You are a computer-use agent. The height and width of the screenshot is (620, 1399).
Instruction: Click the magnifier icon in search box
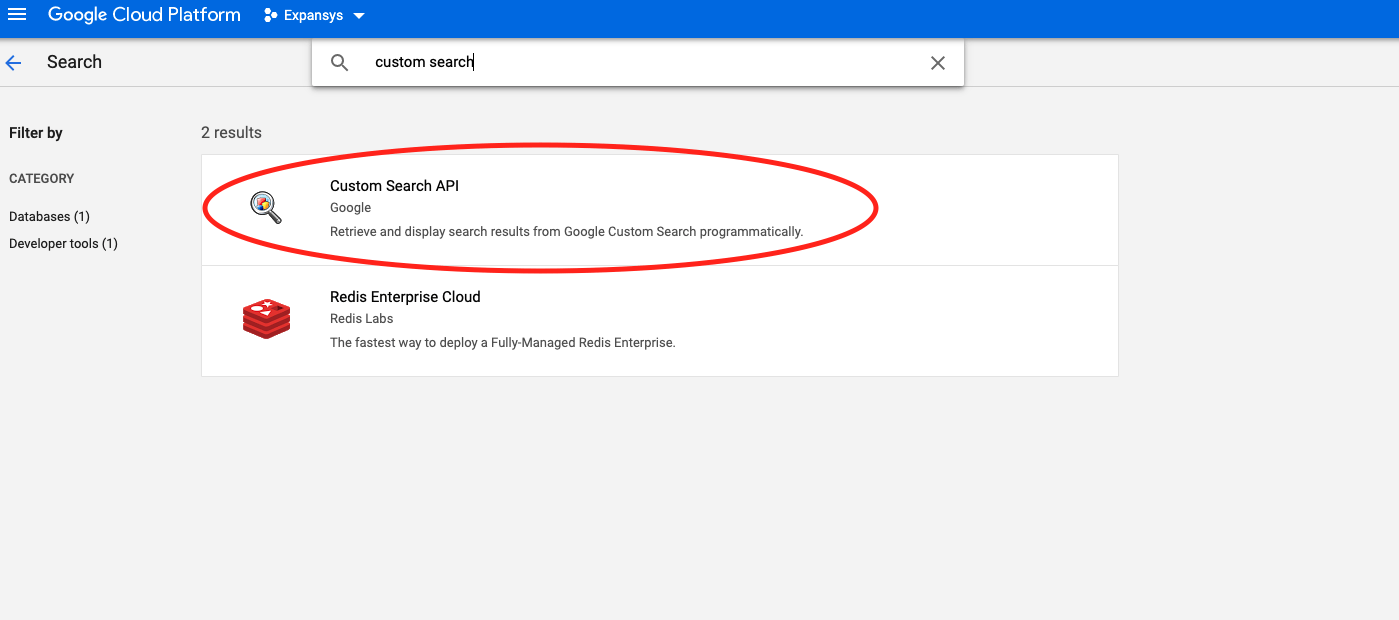(x=340, y=63)
